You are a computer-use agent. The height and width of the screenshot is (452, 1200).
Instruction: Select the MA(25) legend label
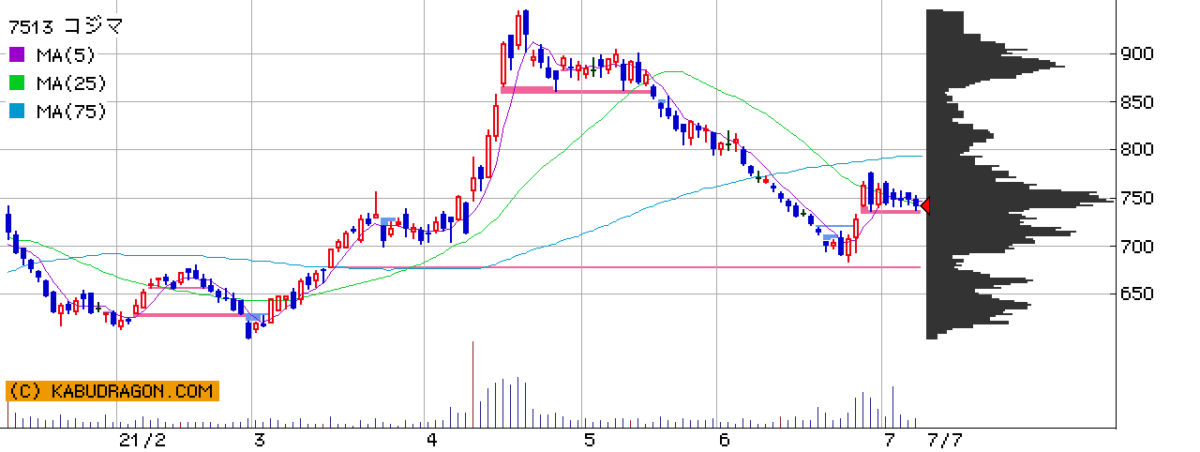tap(71, 83)
